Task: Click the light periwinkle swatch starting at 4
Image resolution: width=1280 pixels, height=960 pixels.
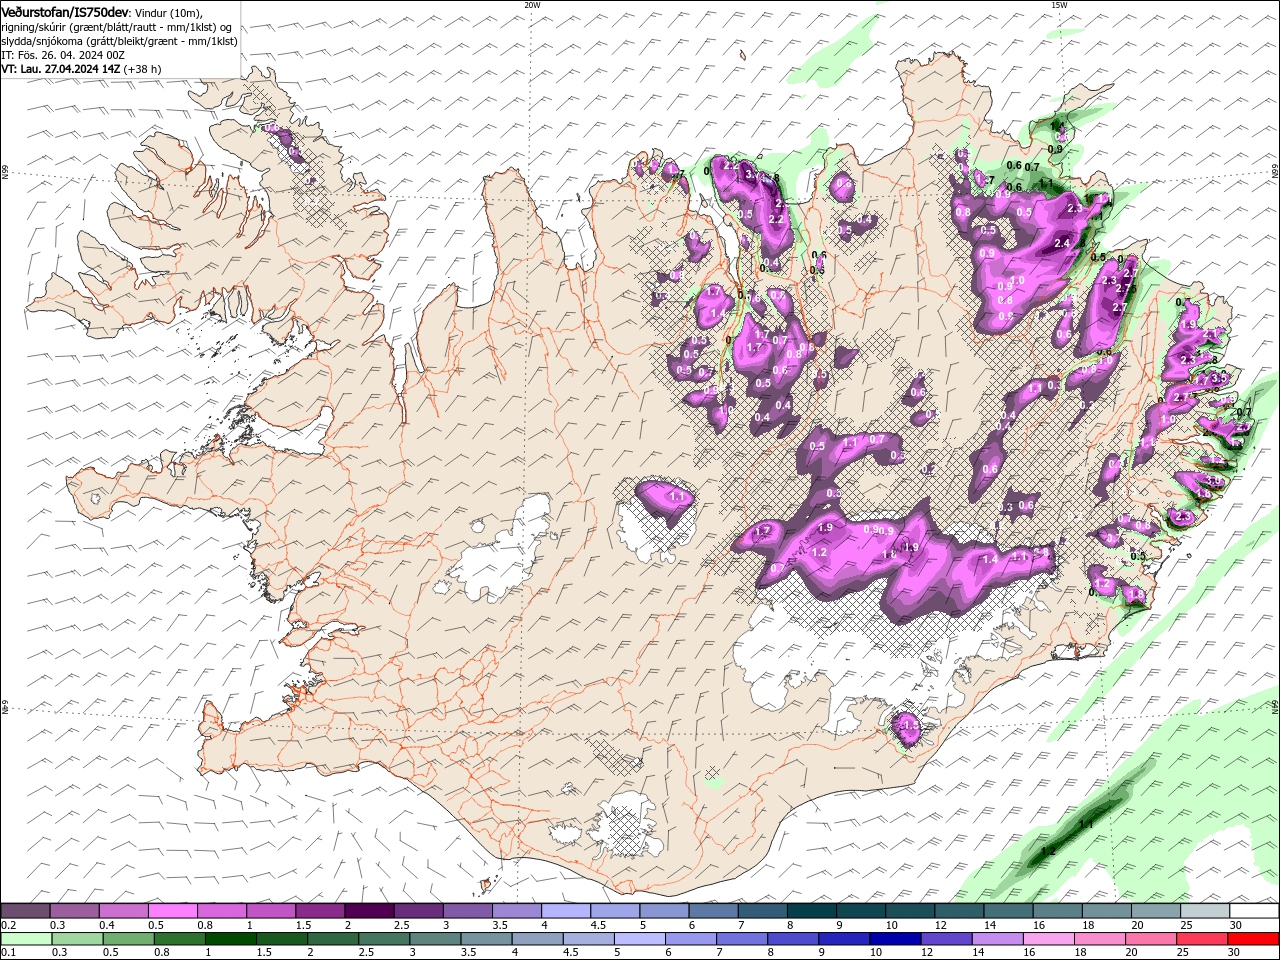Action: 565,911
